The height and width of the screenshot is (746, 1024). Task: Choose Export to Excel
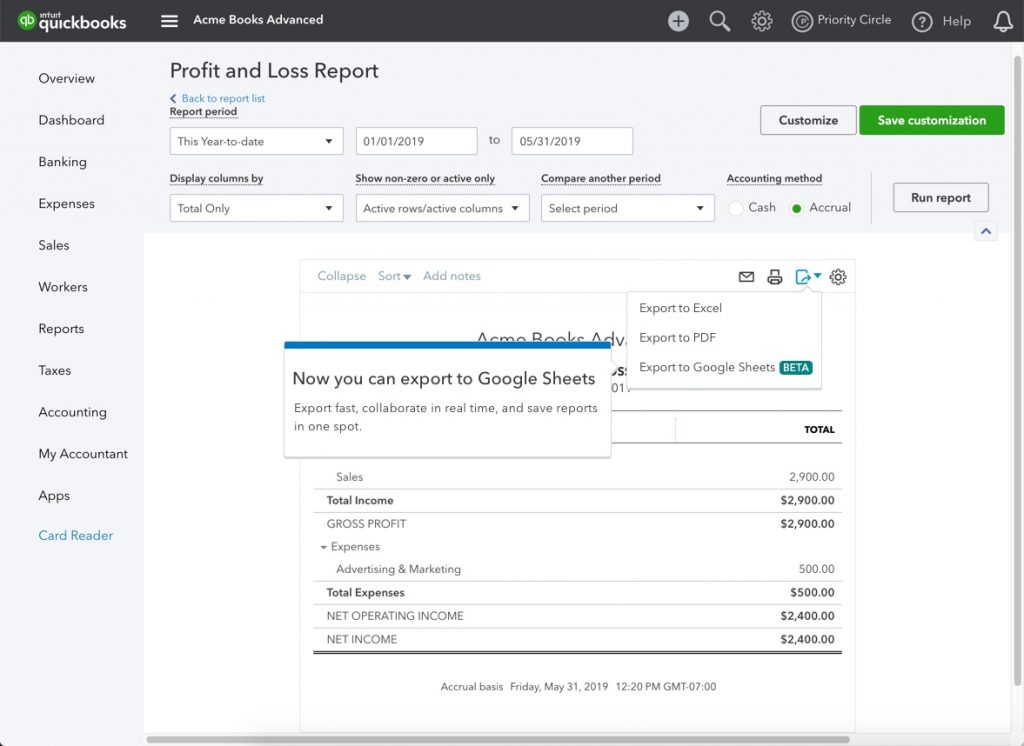point(680,308)
